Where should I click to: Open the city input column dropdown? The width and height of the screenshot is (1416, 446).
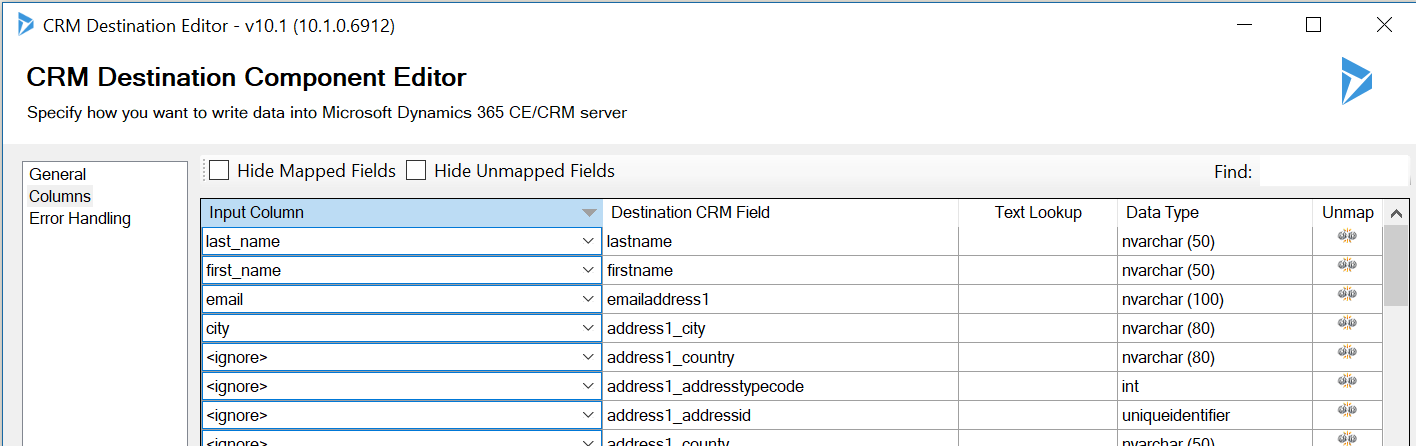(587, 328)
